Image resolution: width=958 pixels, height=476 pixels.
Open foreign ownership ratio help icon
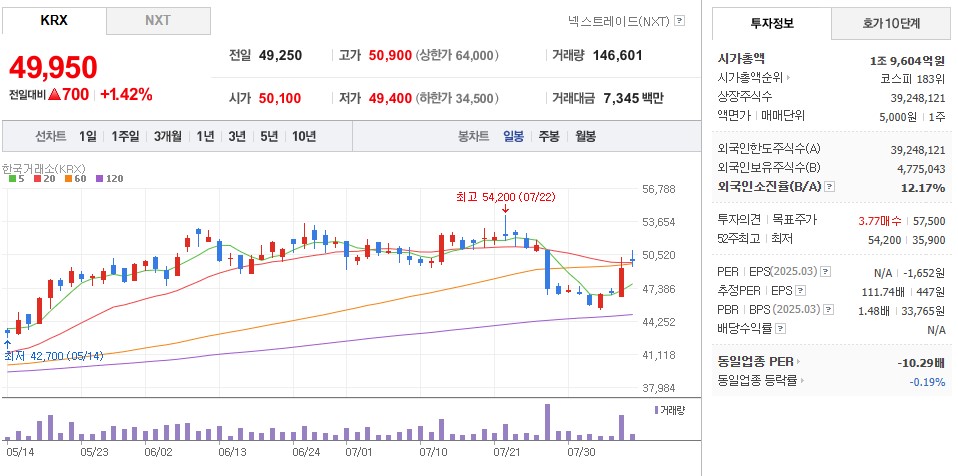[x=829, y=187]
